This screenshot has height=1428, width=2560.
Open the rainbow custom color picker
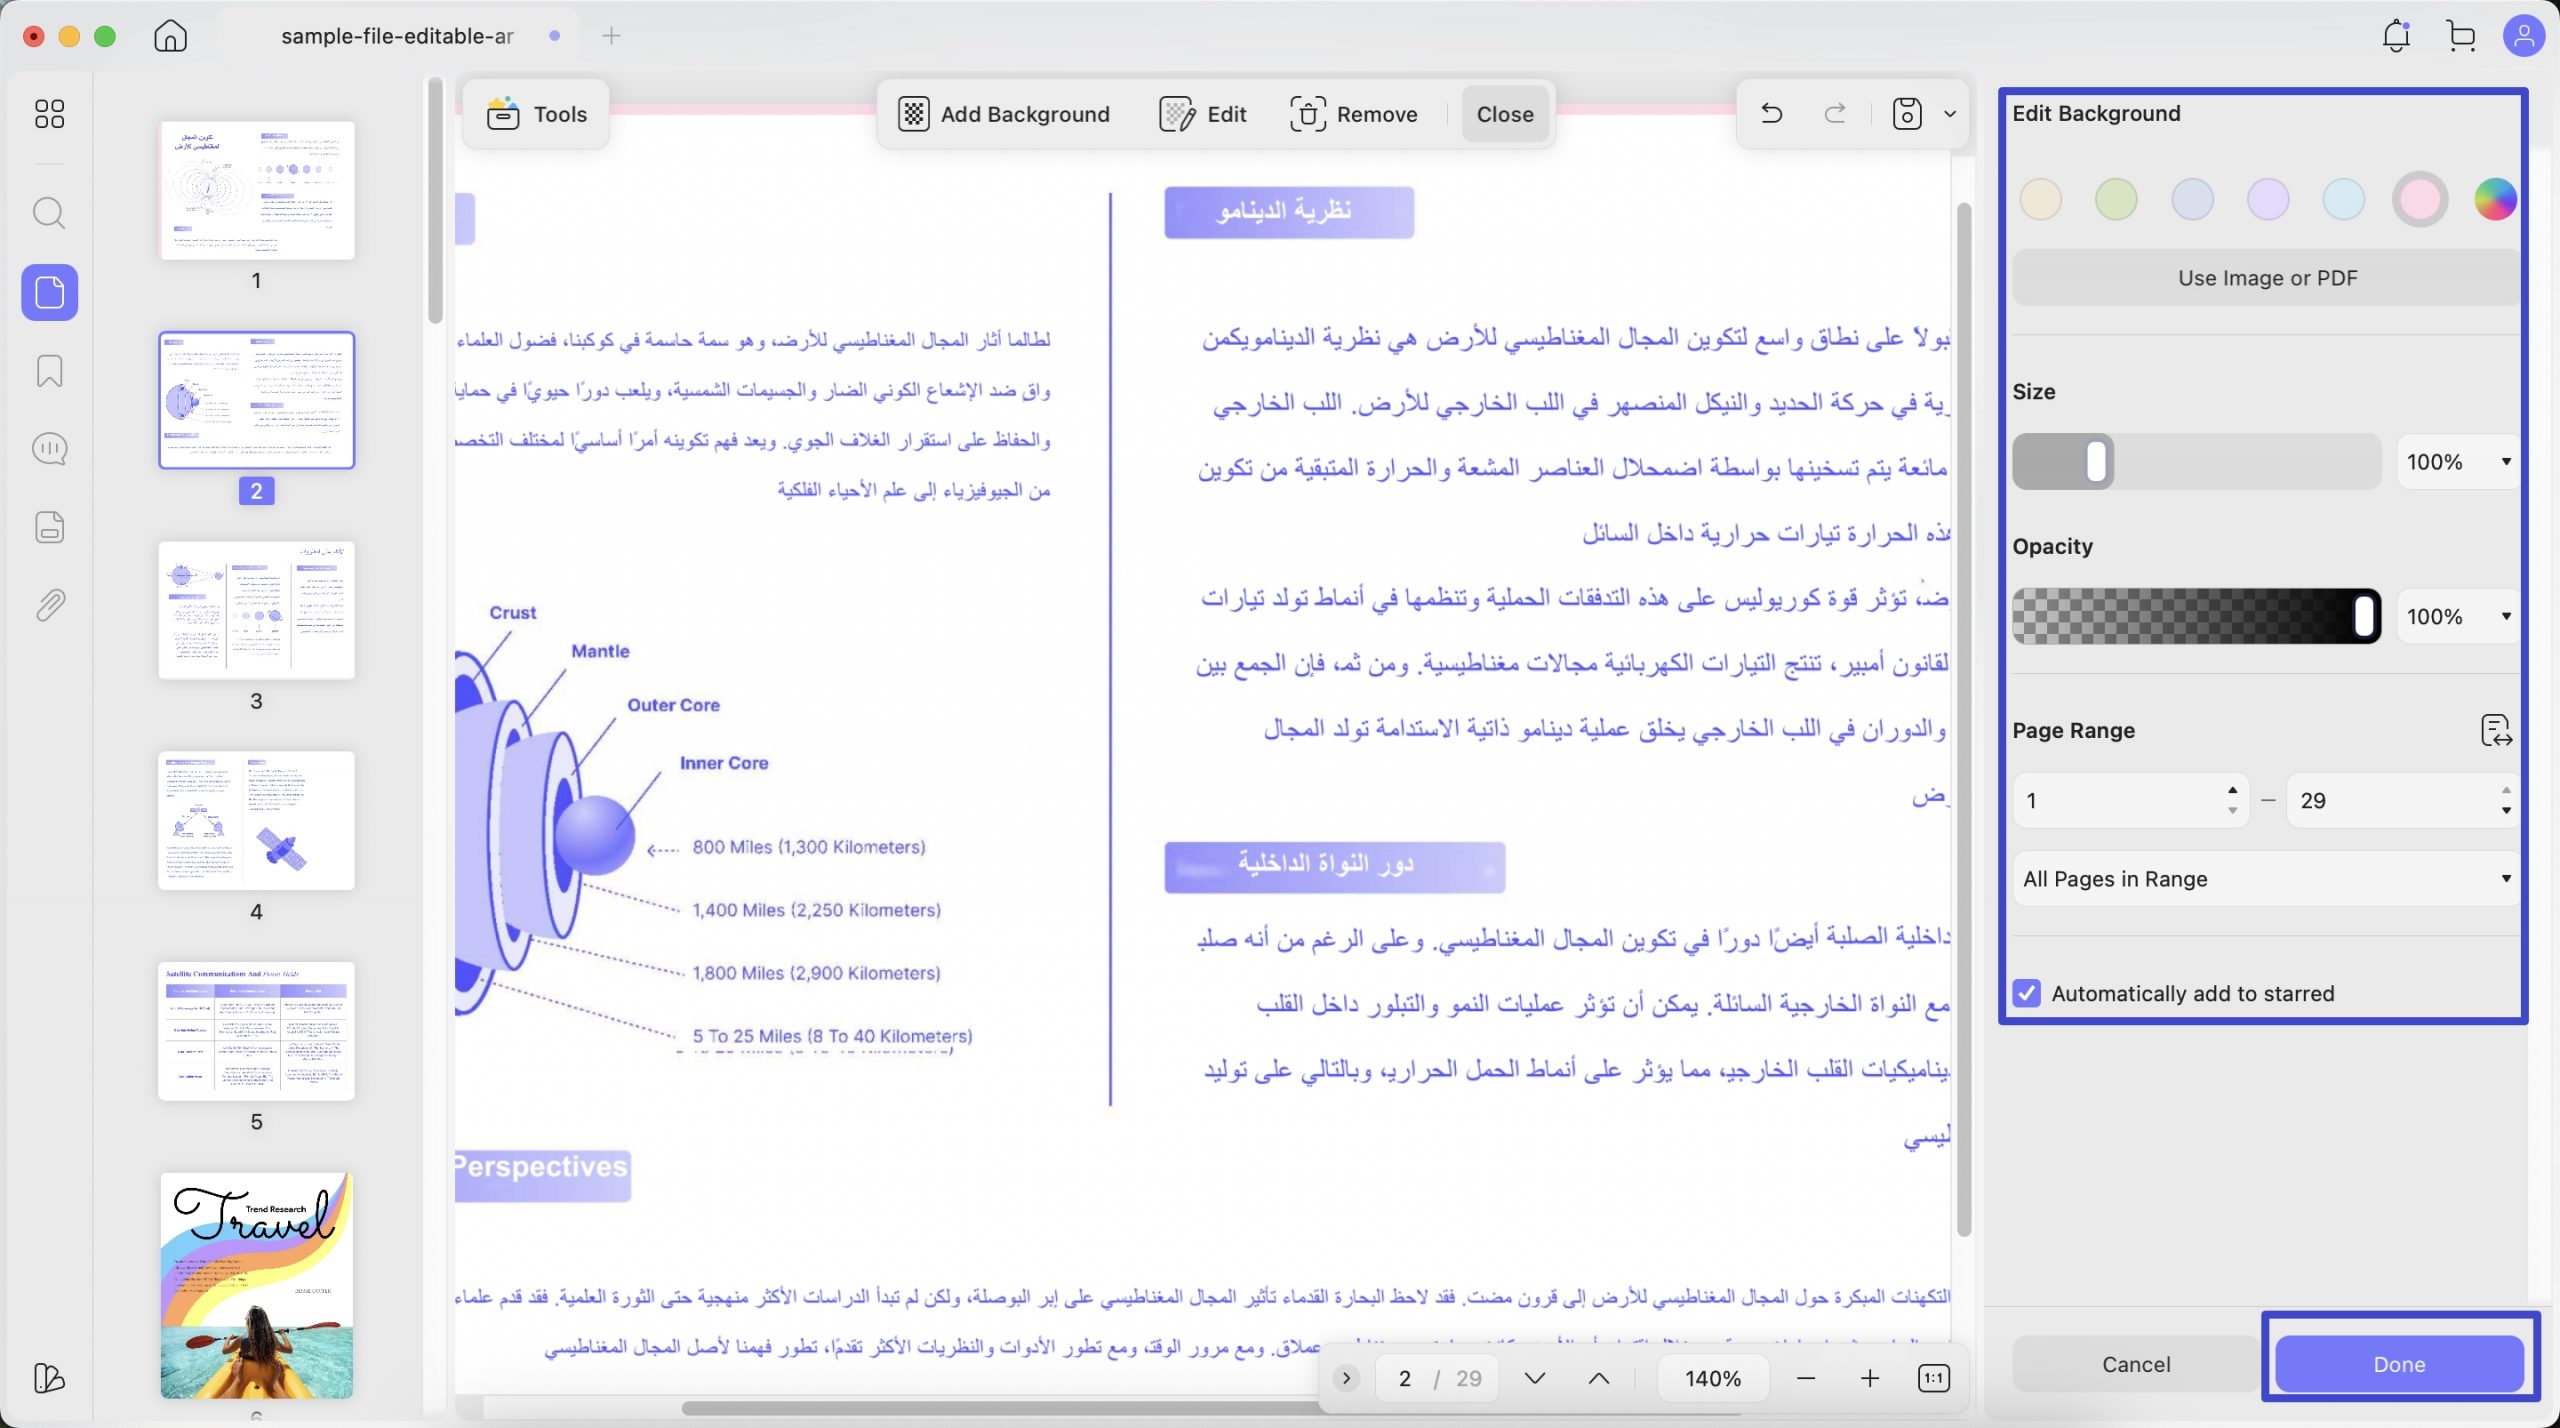coord(2495,199)
